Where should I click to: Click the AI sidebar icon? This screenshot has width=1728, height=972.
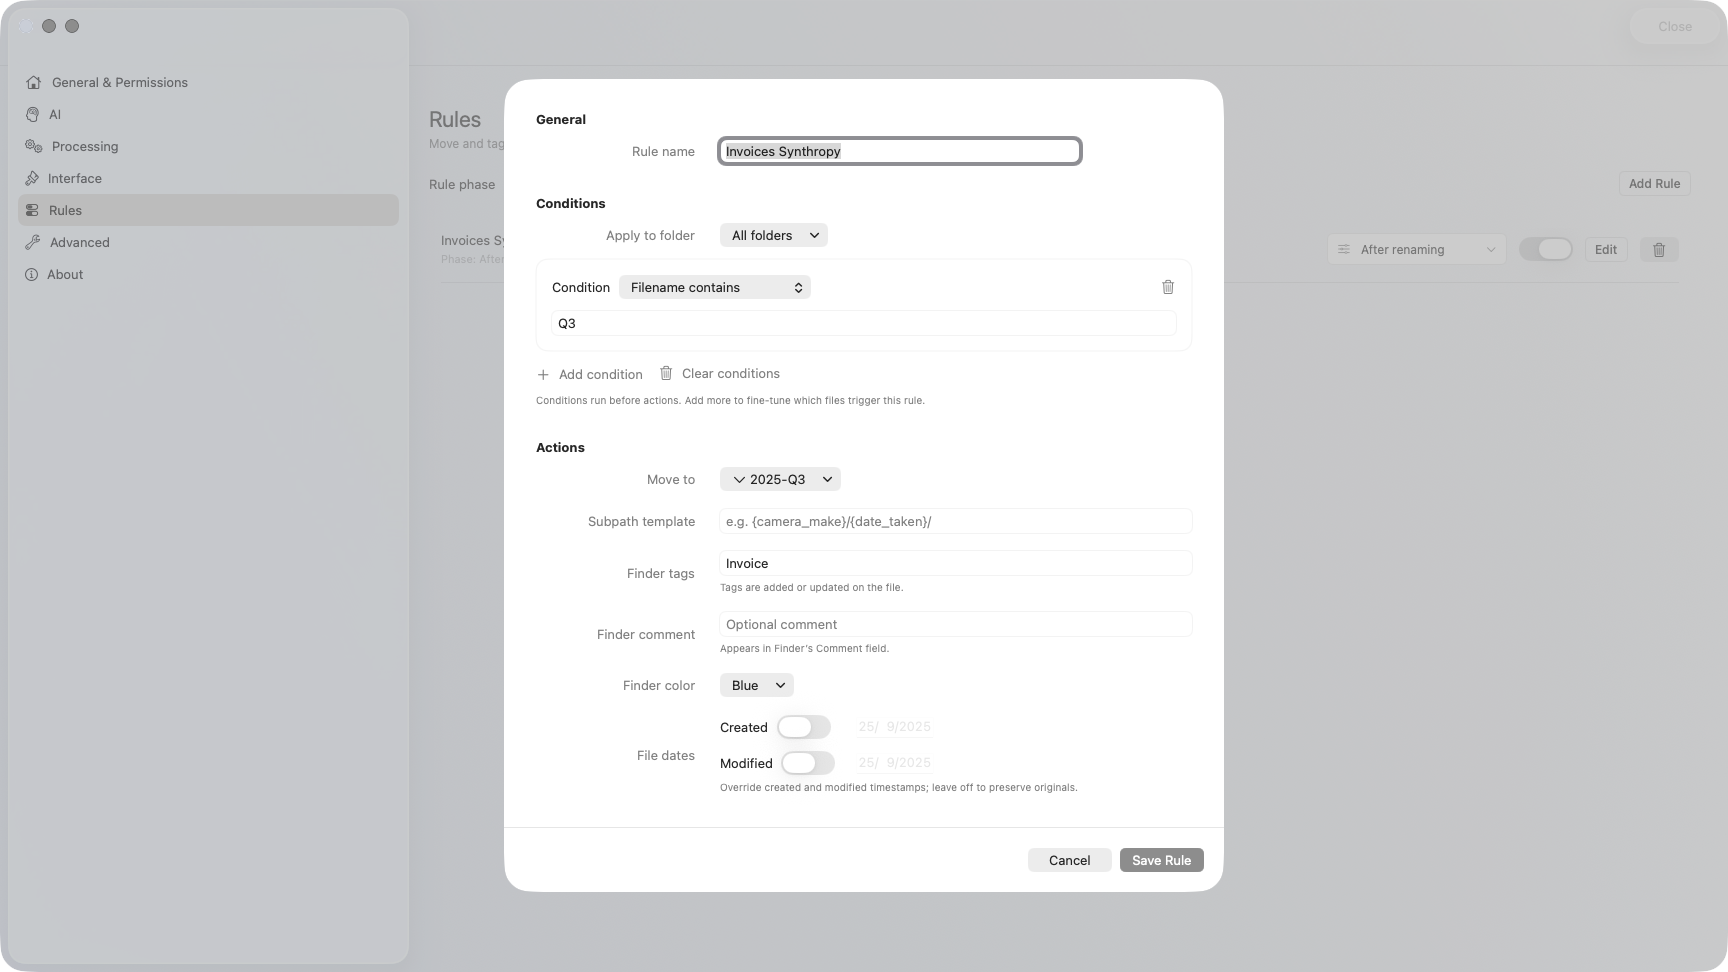tap(33, 115)
